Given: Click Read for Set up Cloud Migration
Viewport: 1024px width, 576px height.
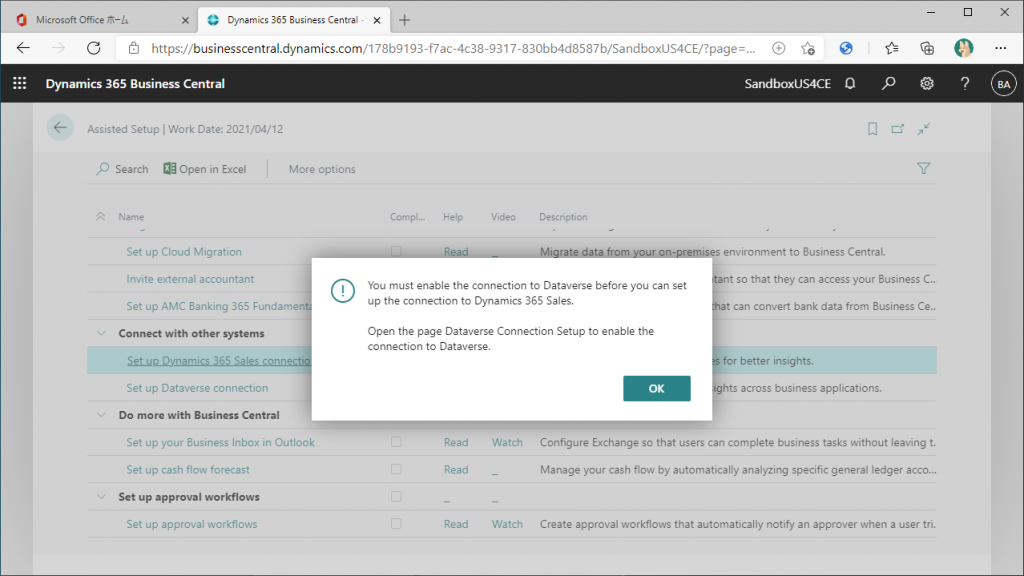Looking at the screenshot, I should 456,251.
